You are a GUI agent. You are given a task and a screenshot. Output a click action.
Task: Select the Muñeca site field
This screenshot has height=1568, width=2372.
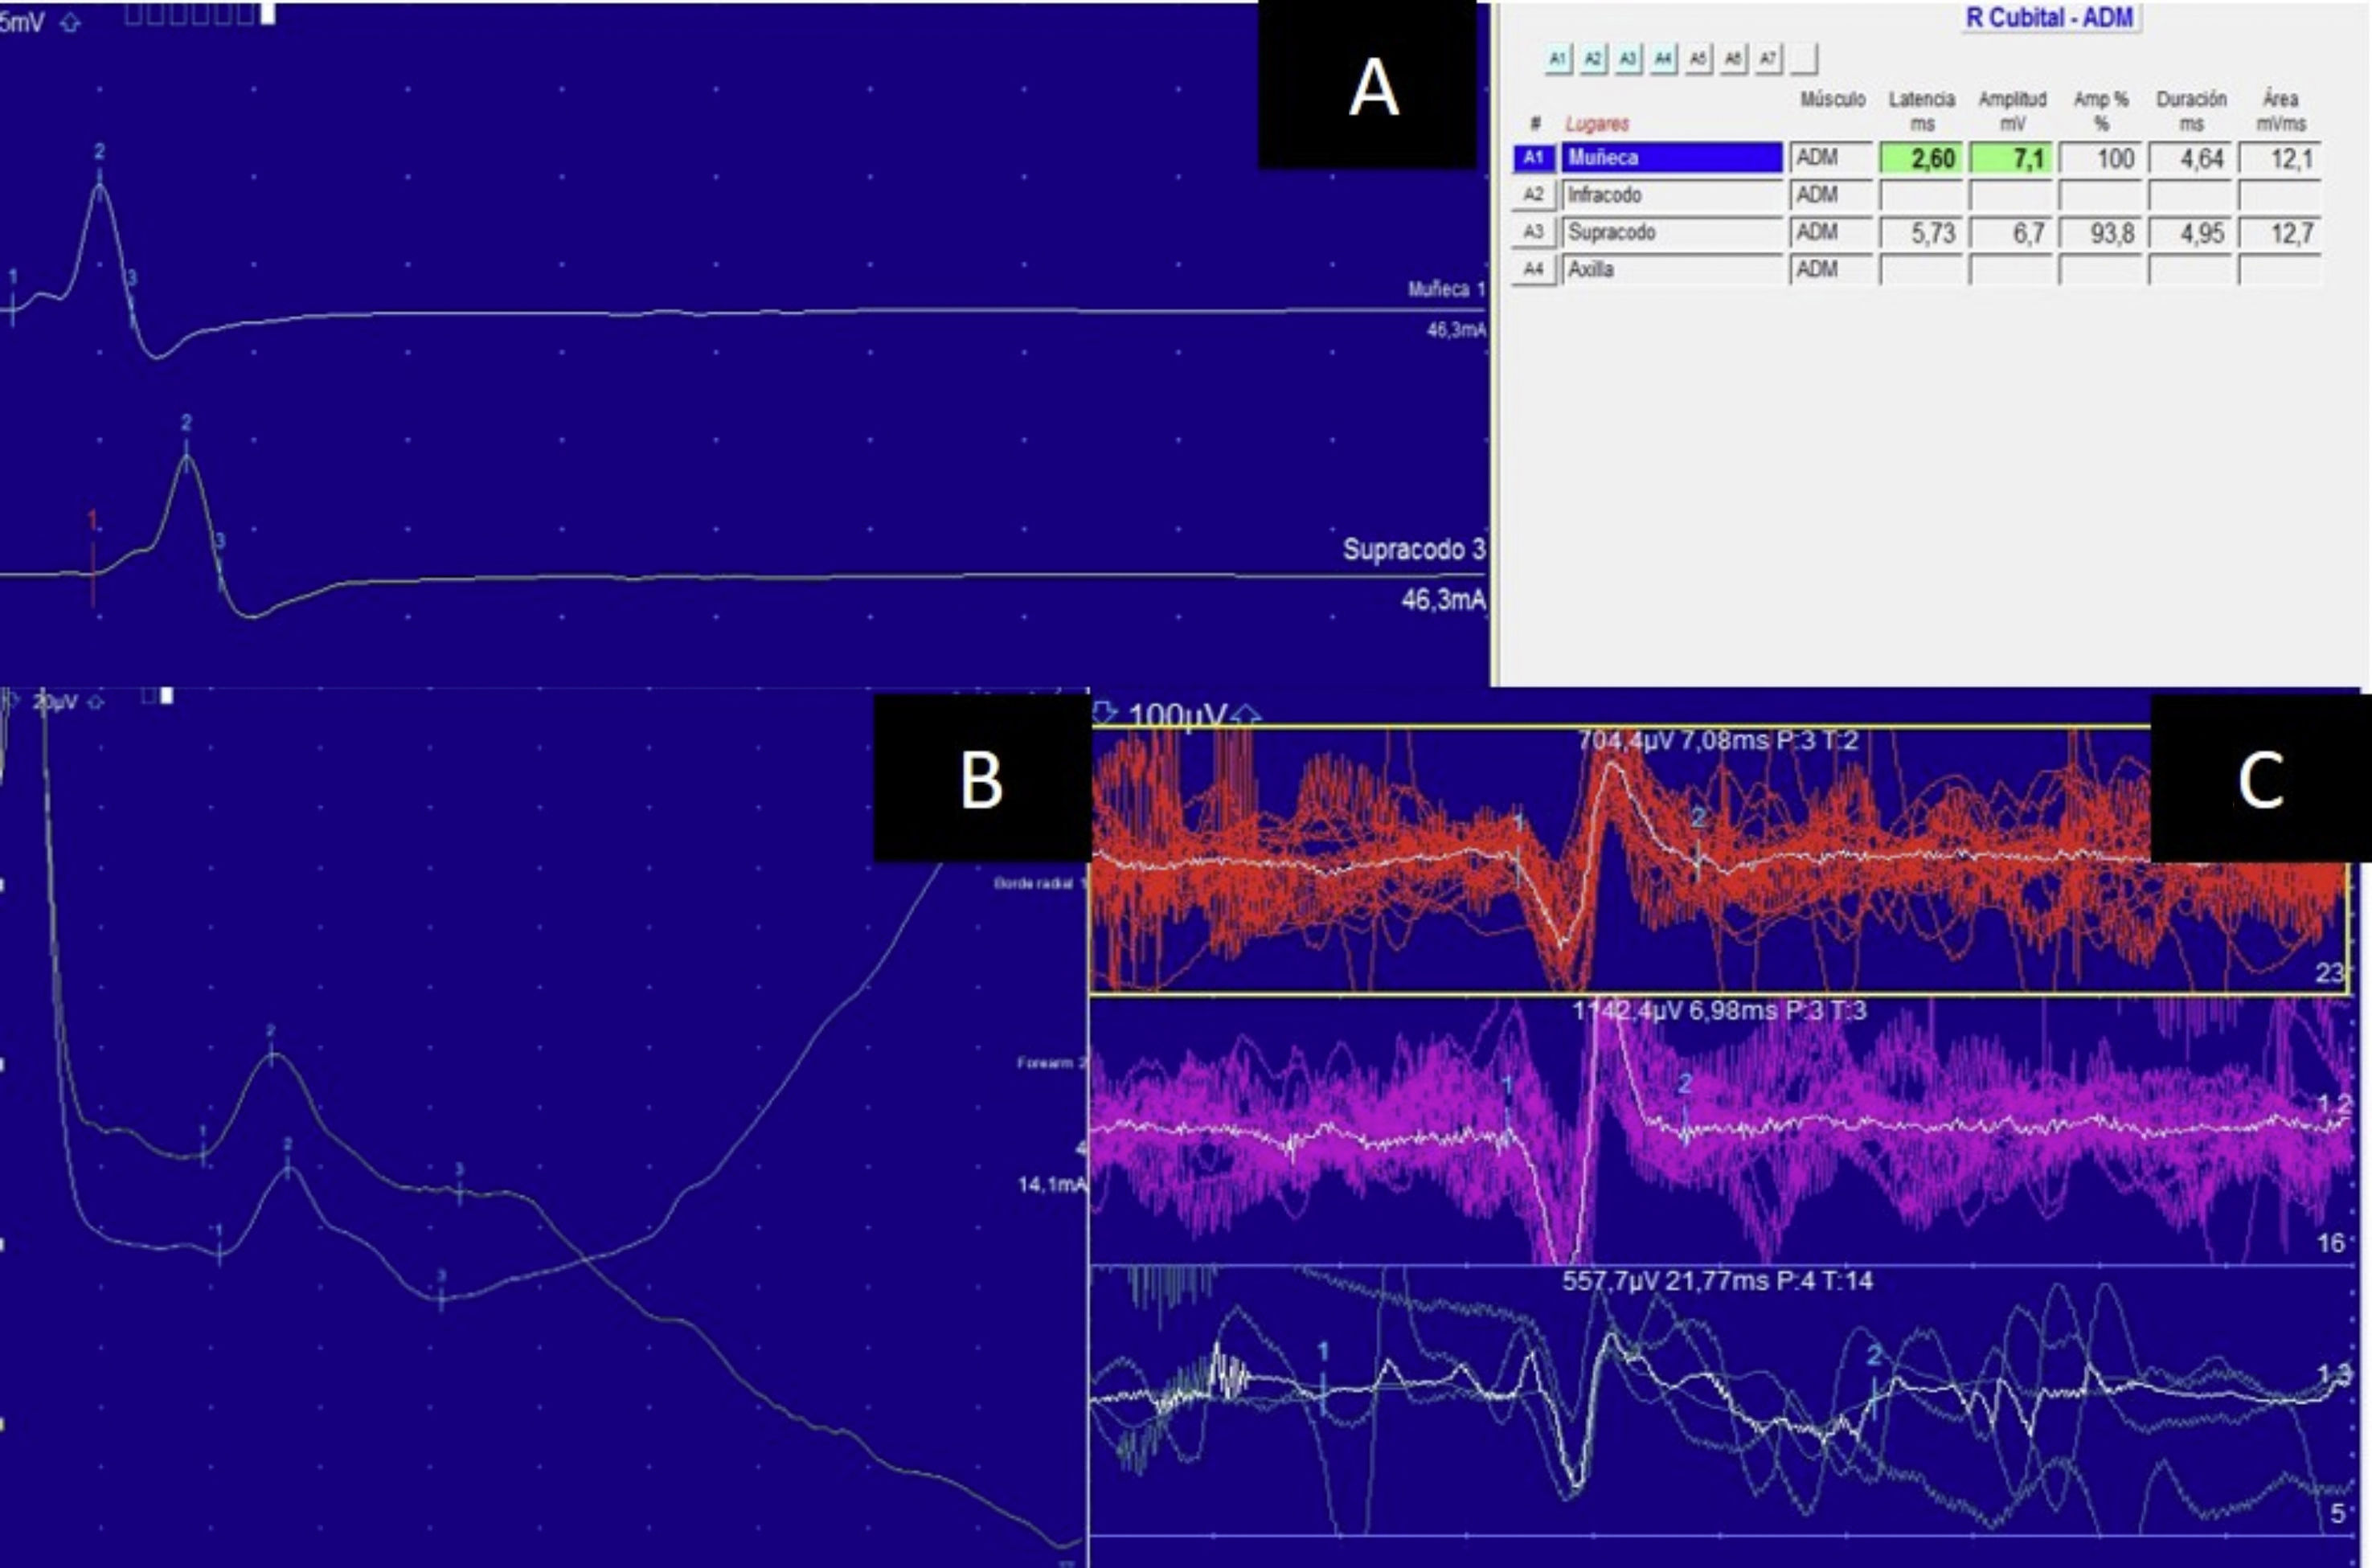click(x=1671, y=158)
